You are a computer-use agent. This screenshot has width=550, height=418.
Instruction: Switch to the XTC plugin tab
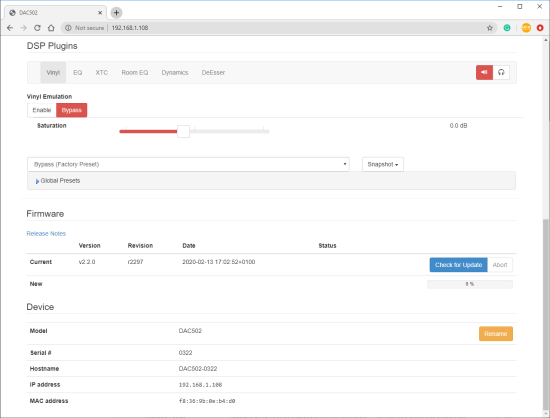click(101, 73)
